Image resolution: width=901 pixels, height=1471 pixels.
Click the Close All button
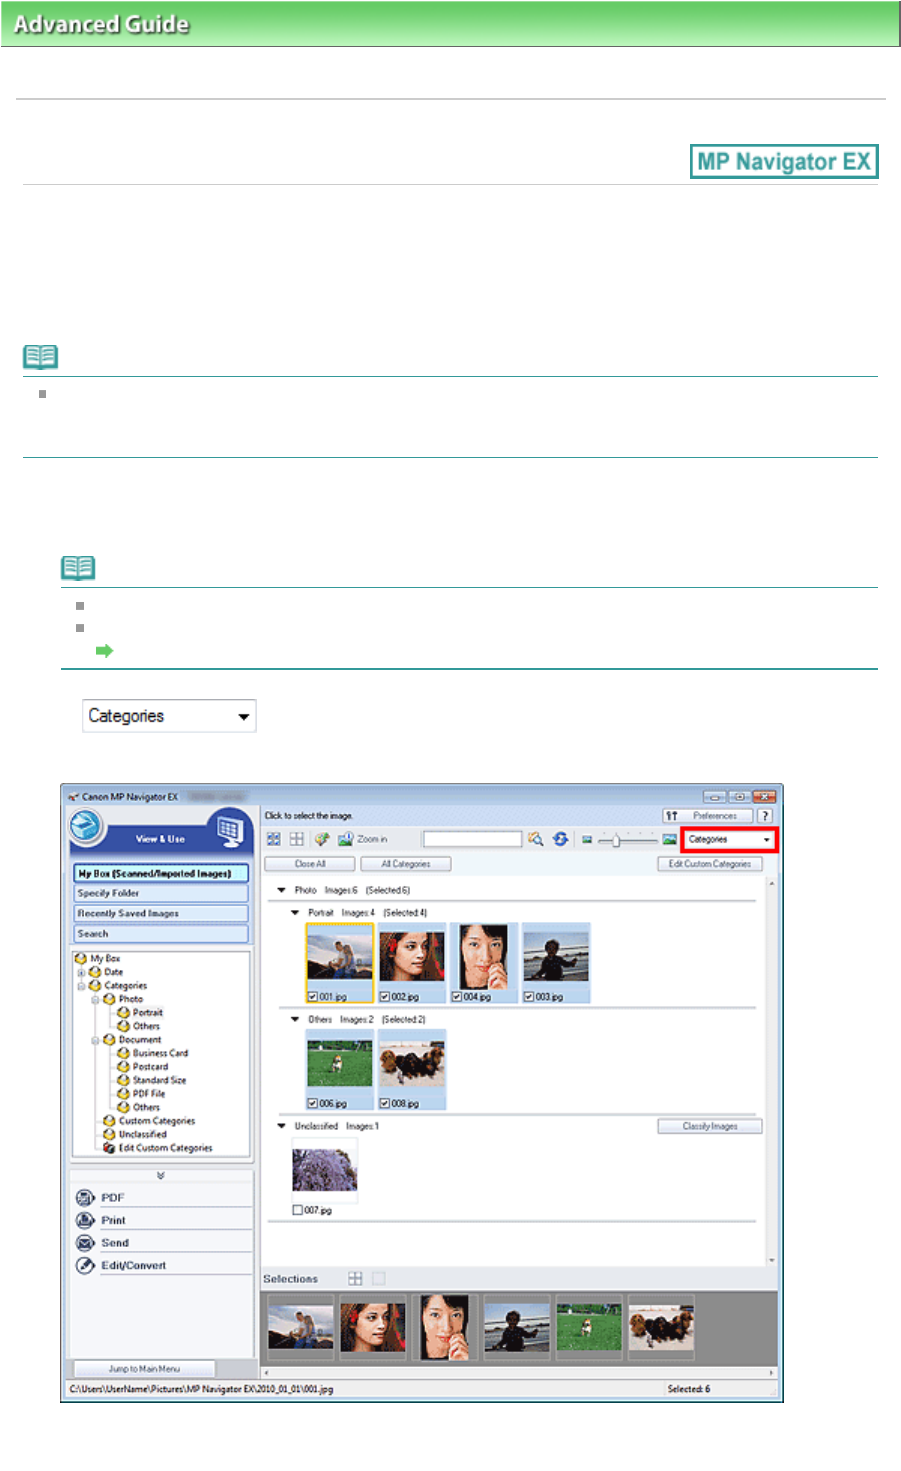click(x=310, y=864)
